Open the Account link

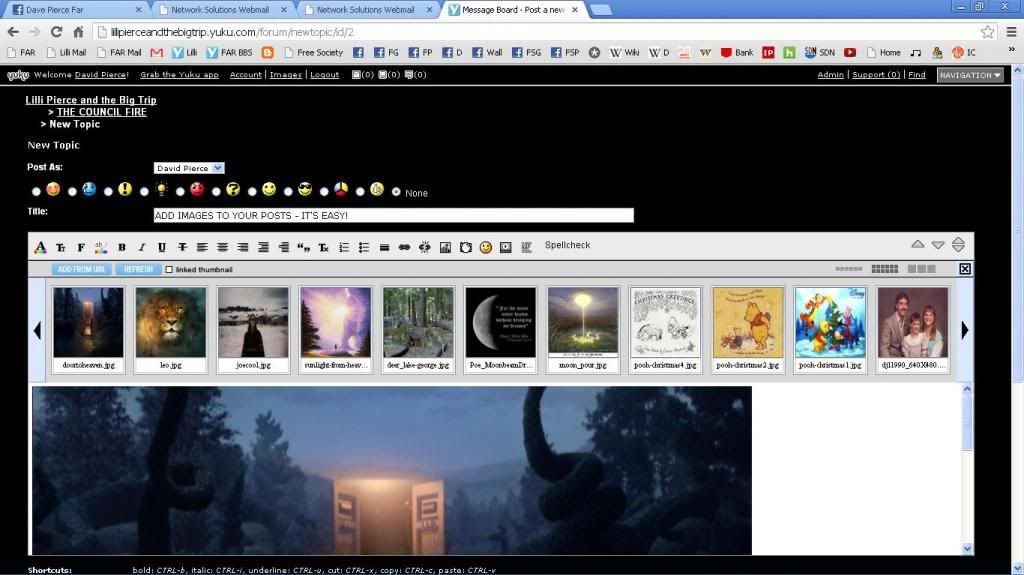tap(246, 74)
